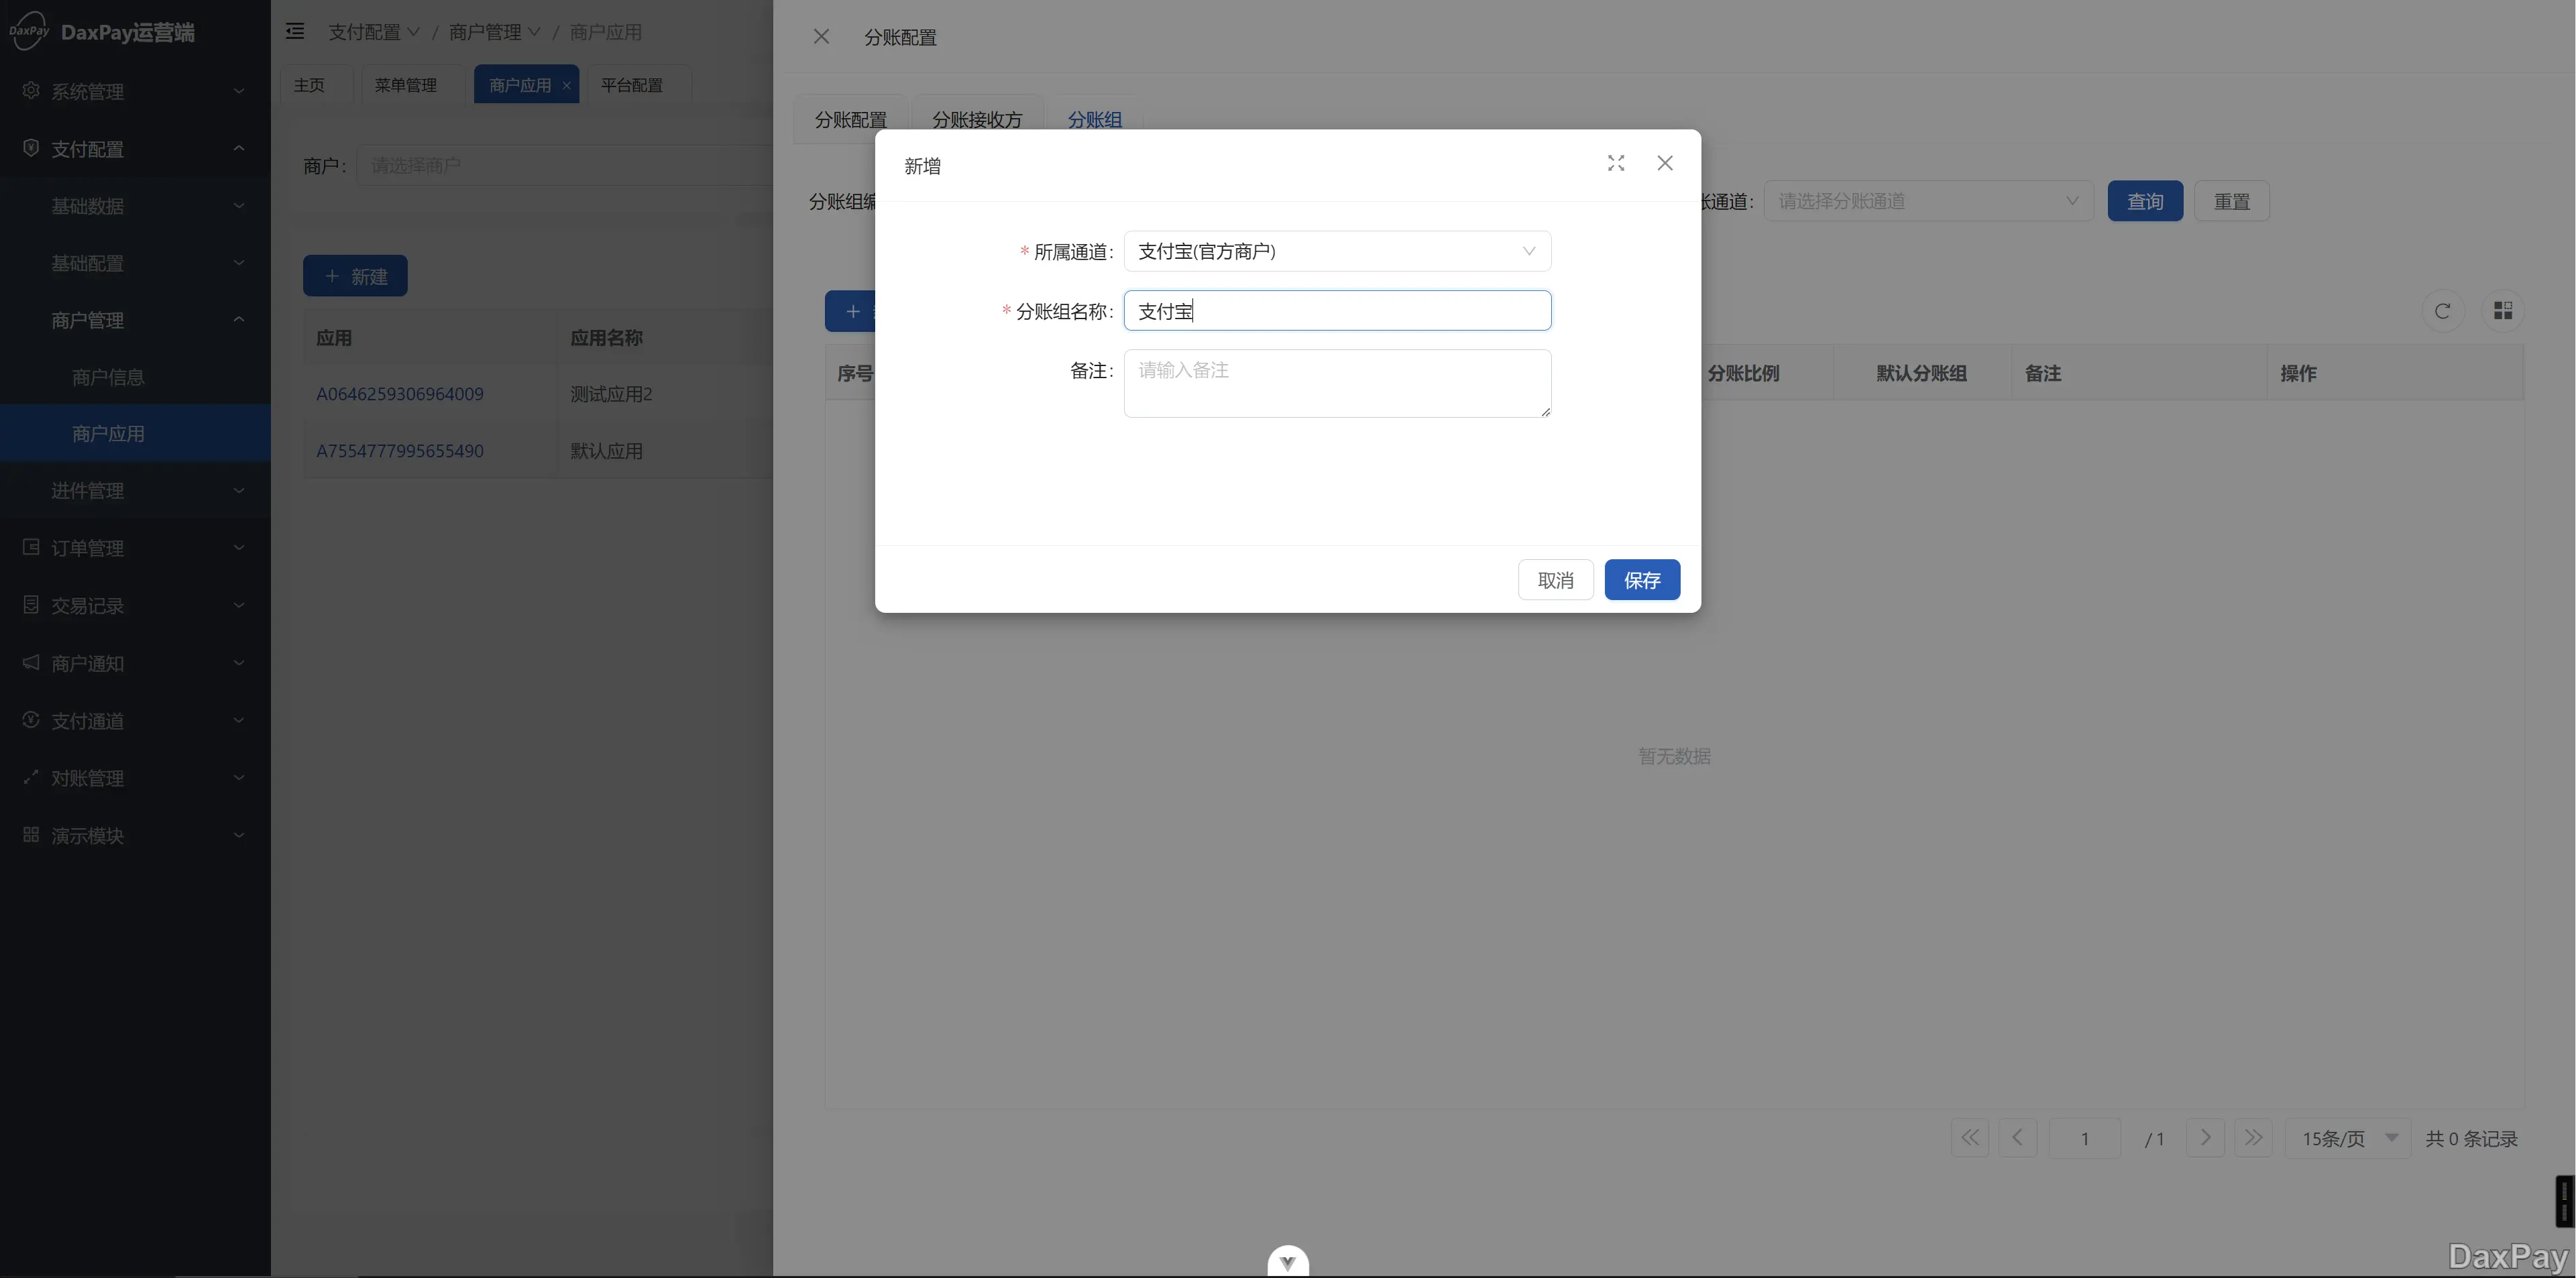Click the 系统管理 gear icon
2576x1278 pixels.
pyautogui.click(x=31, y=91)
